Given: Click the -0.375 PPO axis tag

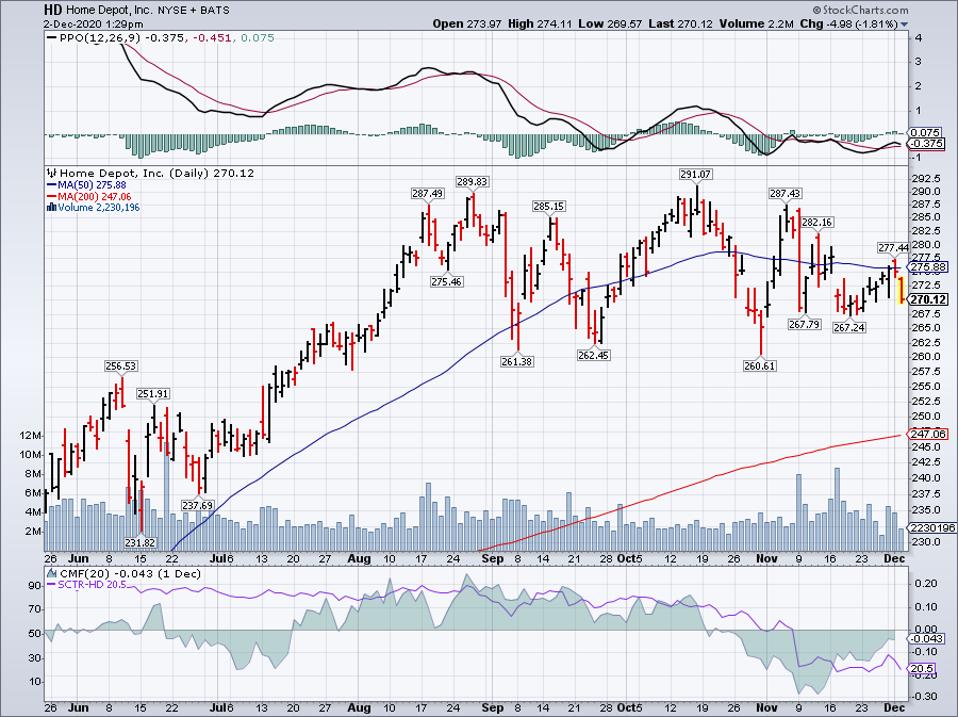Looking at the screenshot, I should [926, 144].
